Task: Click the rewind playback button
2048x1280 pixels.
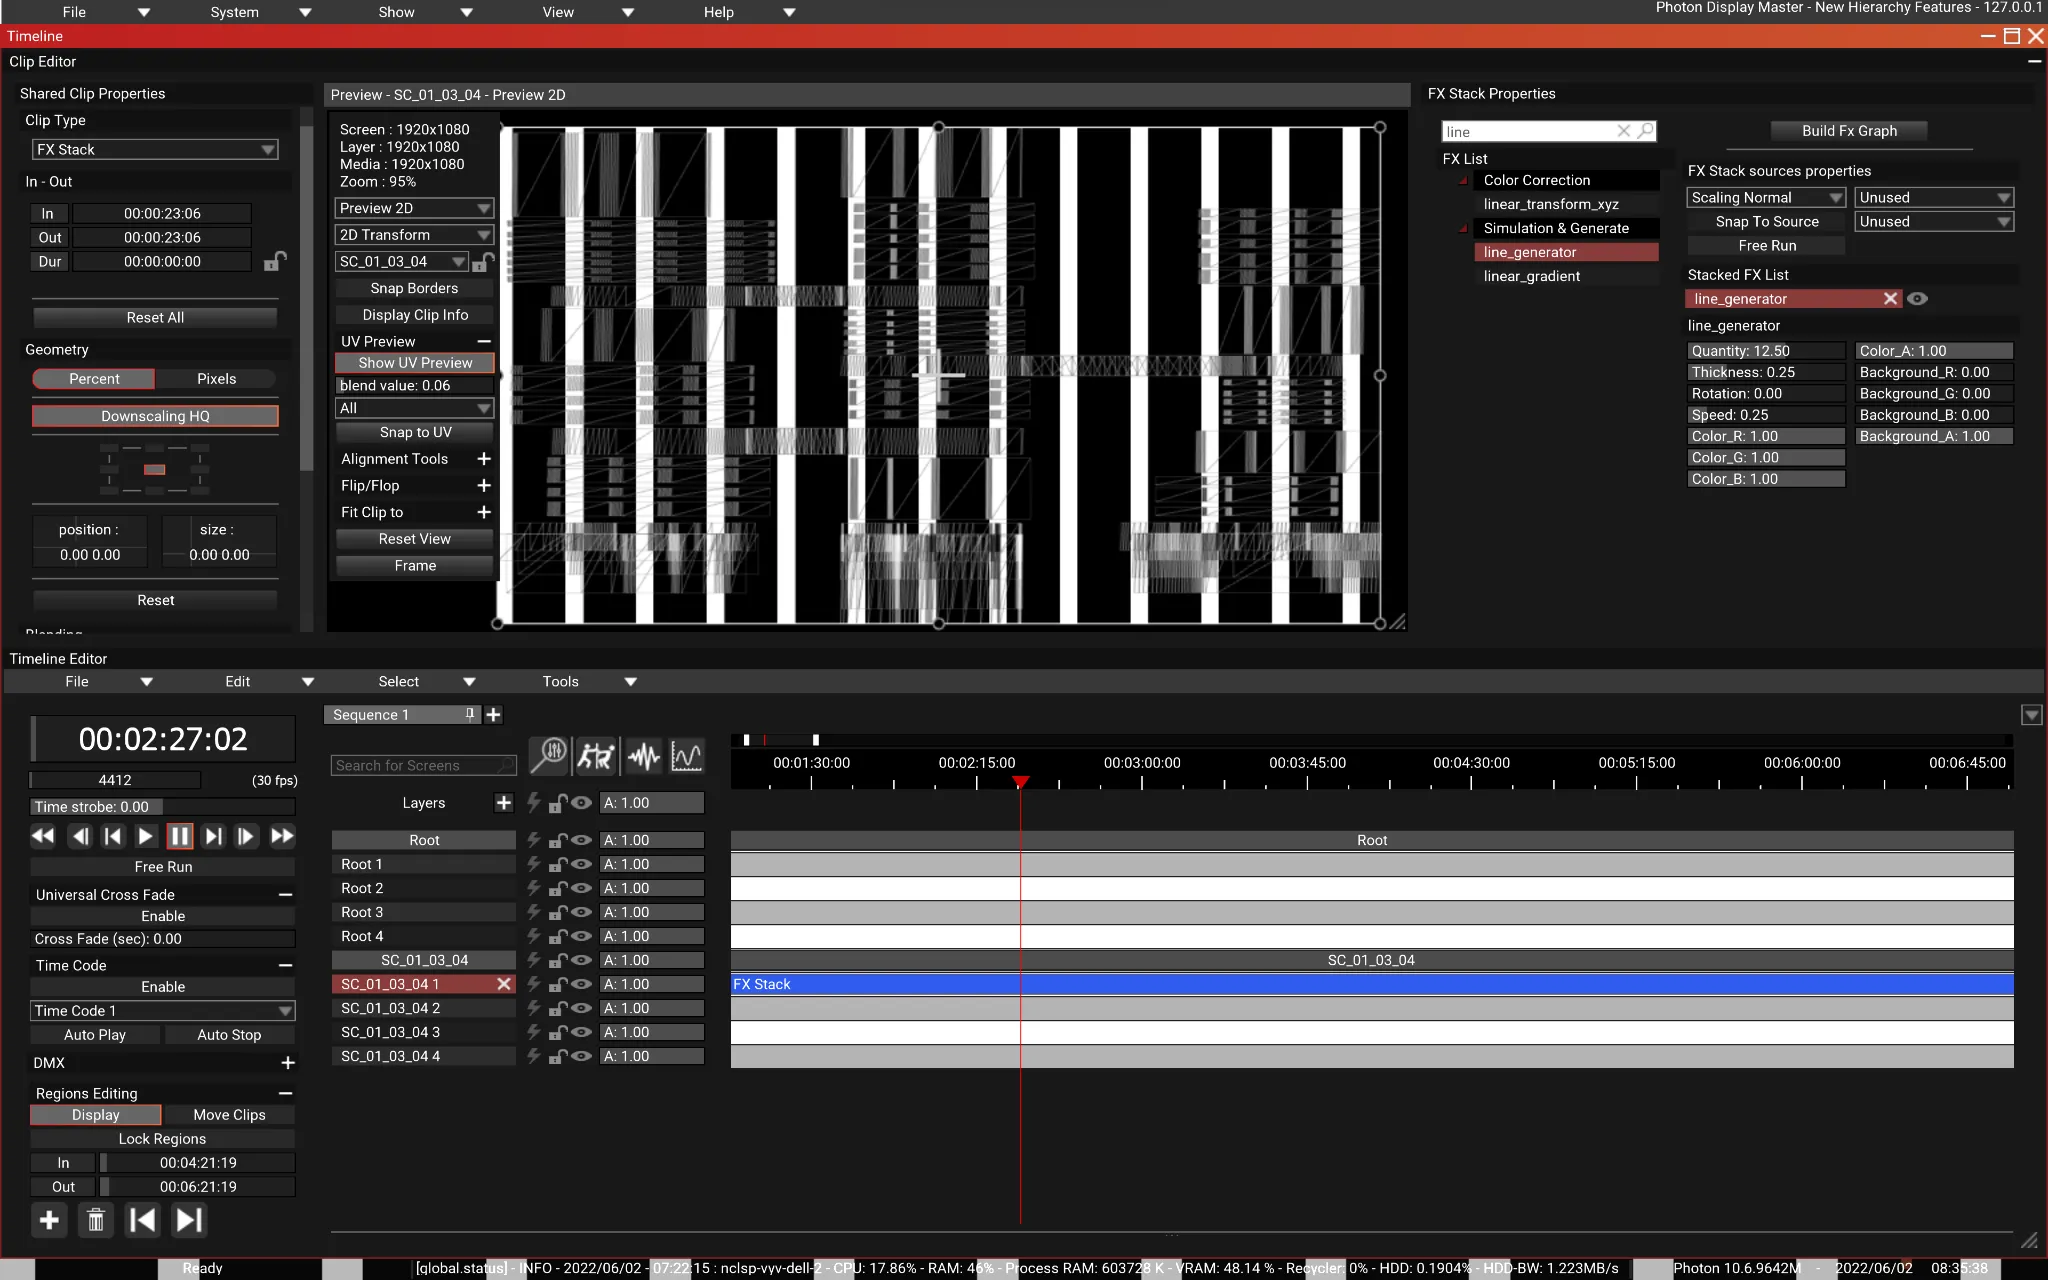Action: click(x=43, y=836)
